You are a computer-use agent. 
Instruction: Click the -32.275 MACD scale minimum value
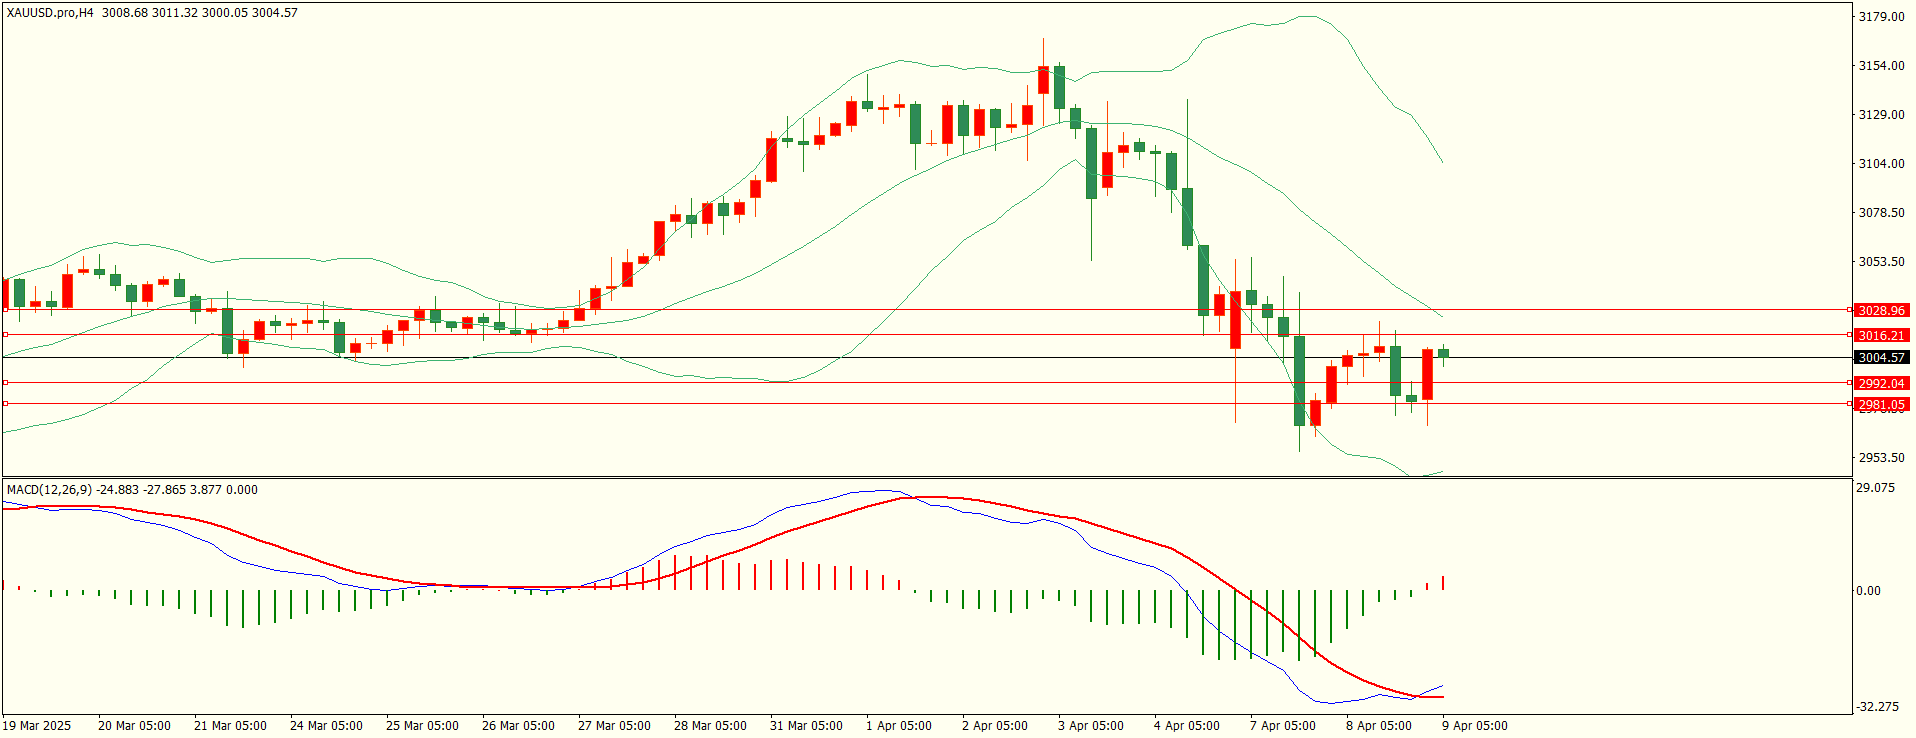tap(1876, 707)
